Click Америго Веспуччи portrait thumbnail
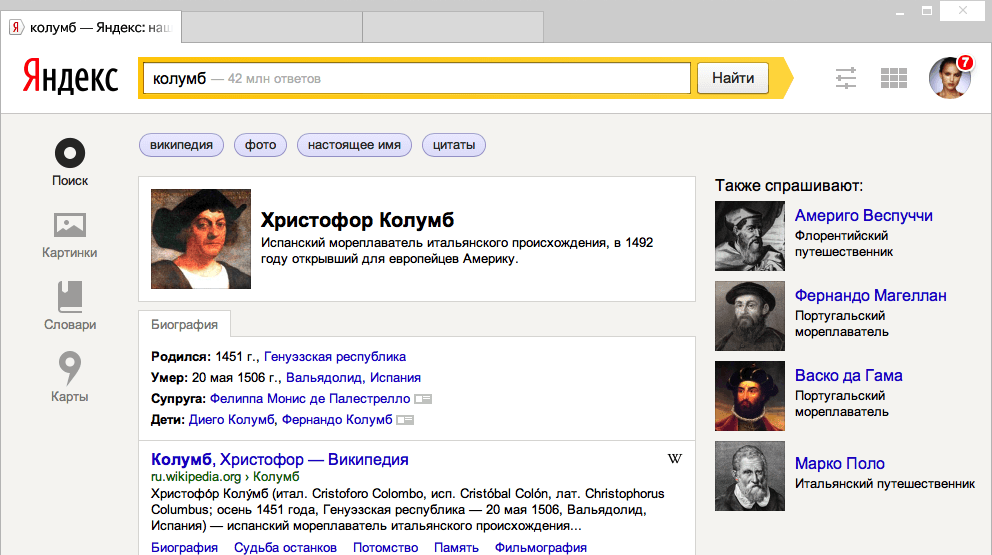 tap(750, 236)
